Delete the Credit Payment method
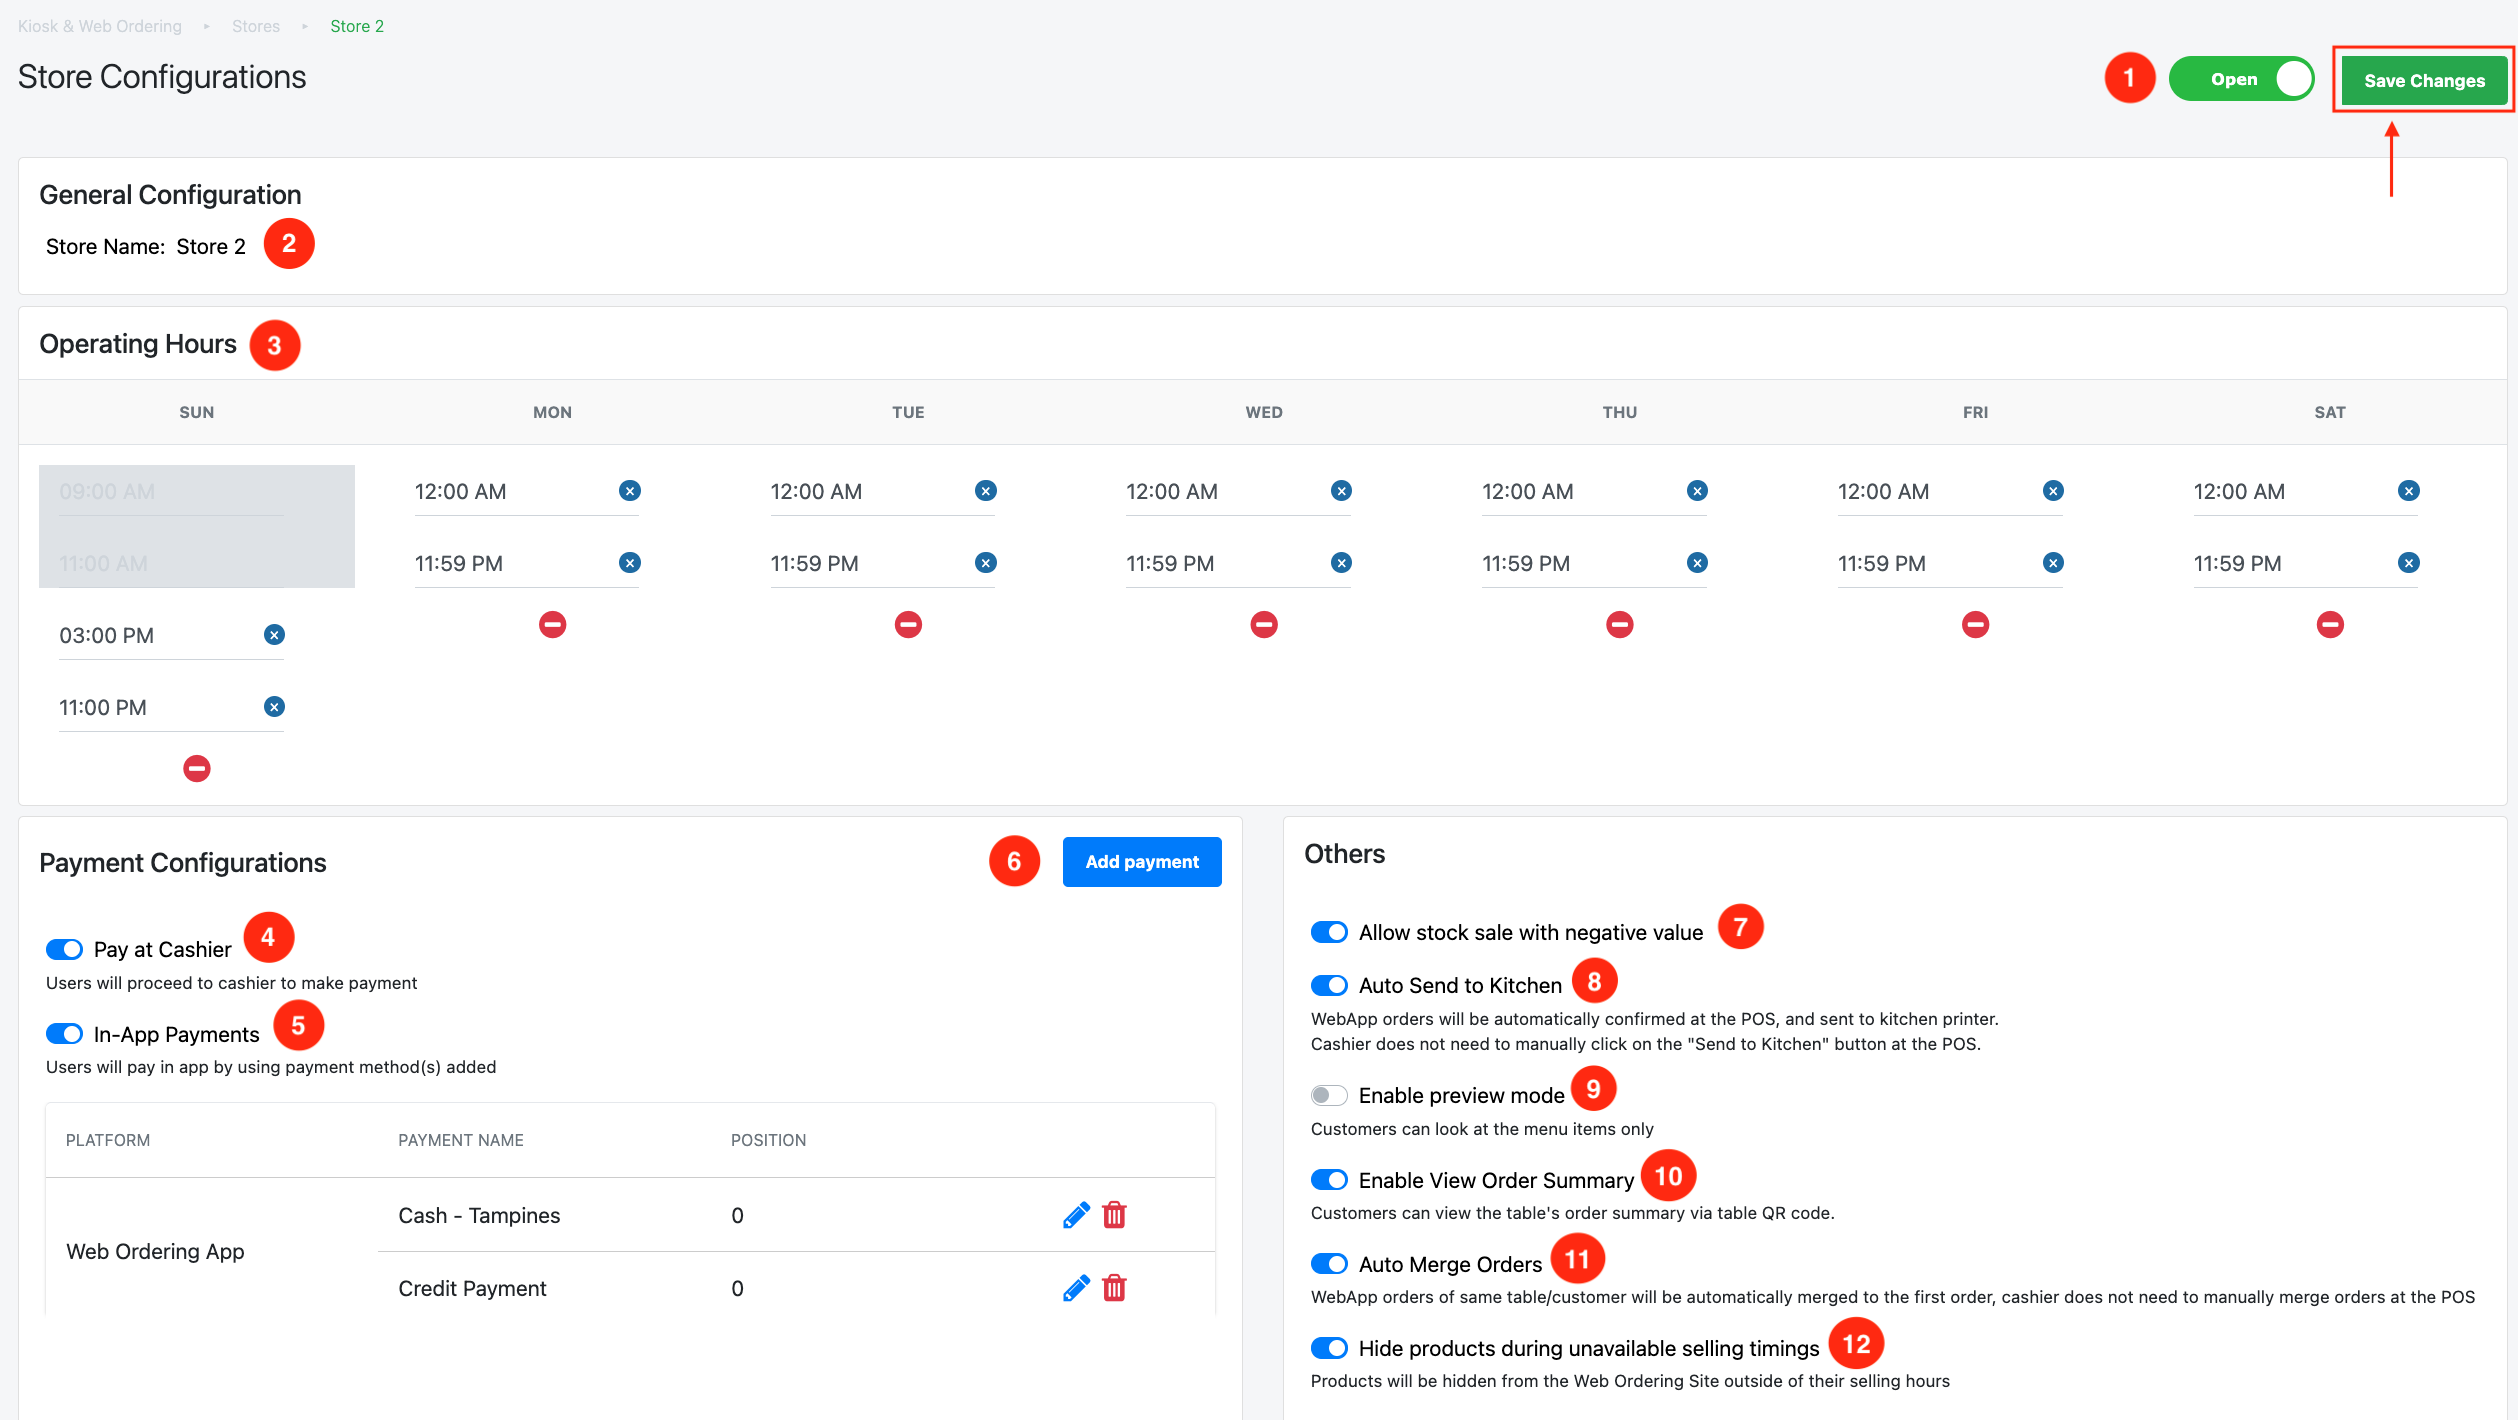 tap(1114, 1288)
